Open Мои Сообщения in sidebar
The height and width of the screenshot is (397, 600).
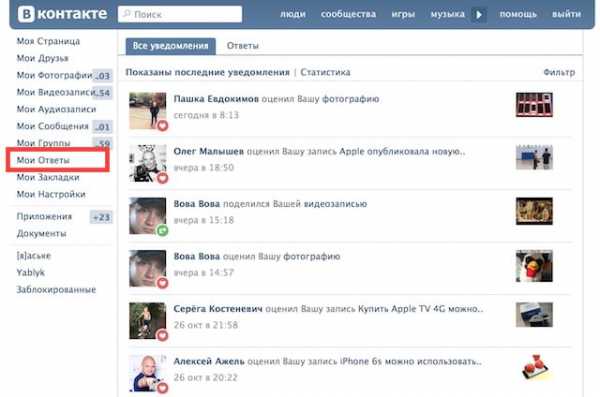pos(52,126)
